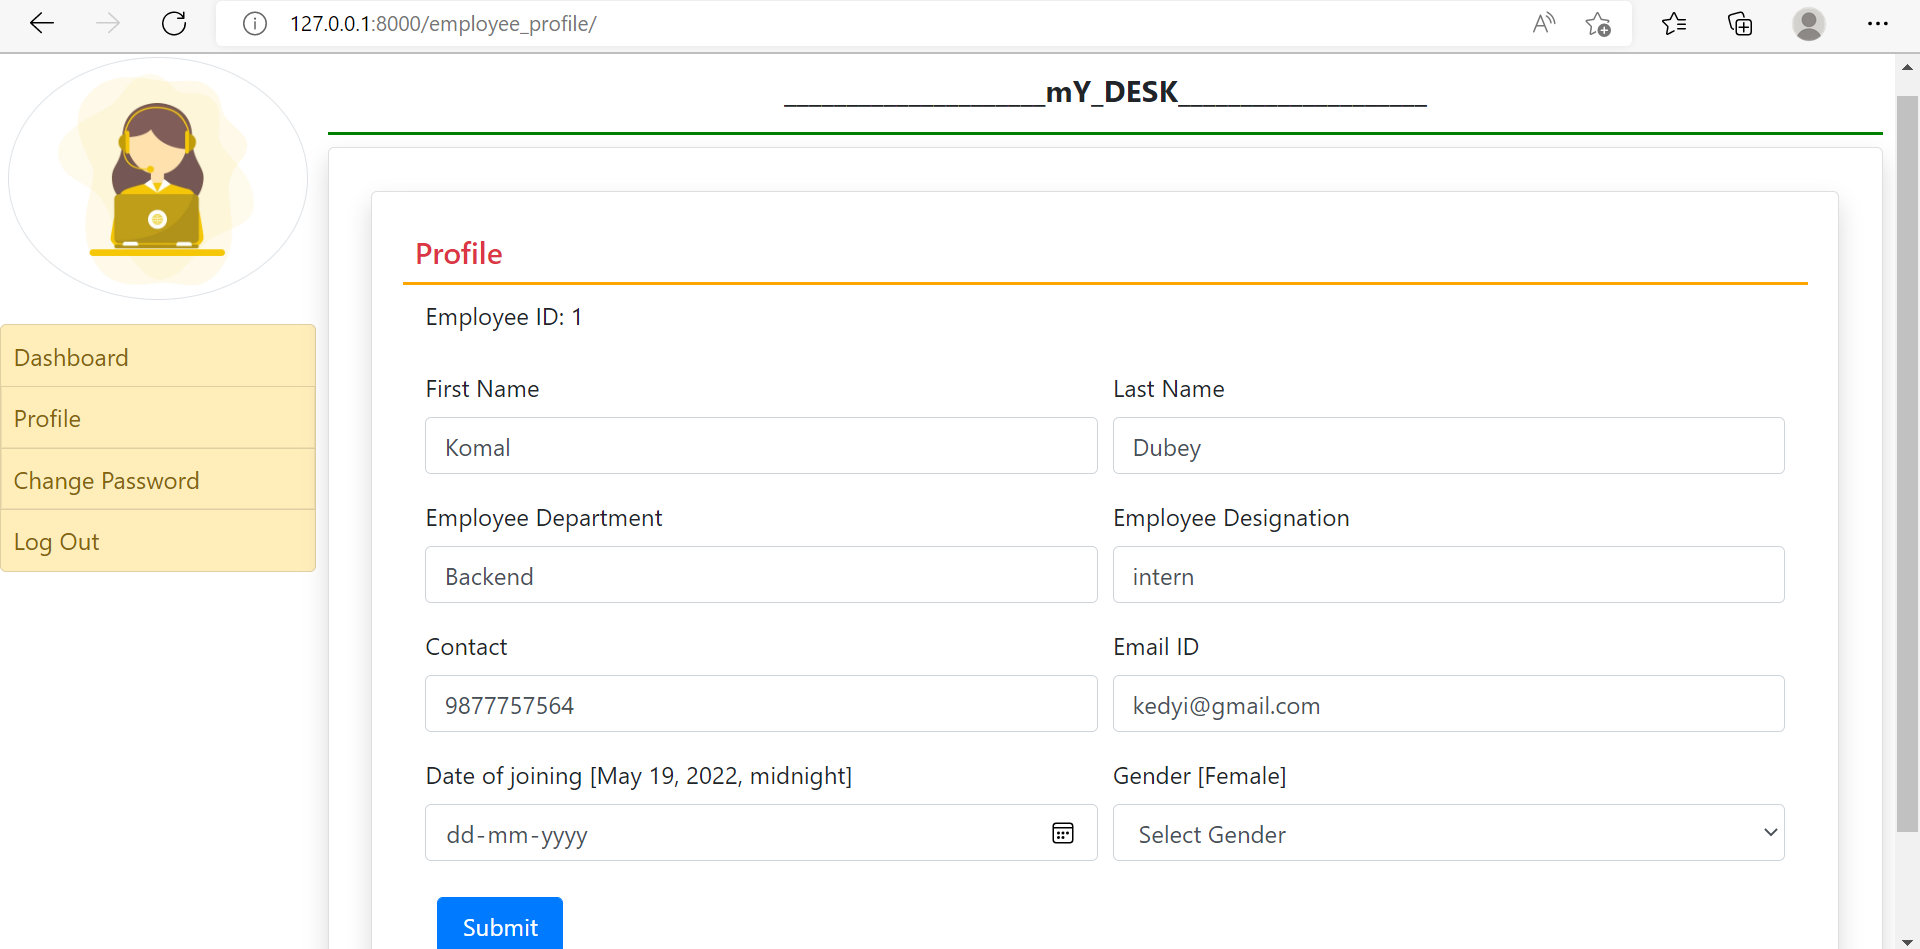The image size is (1920, 949).
Task: Add this page to favorites
Action: (1597, 24)
